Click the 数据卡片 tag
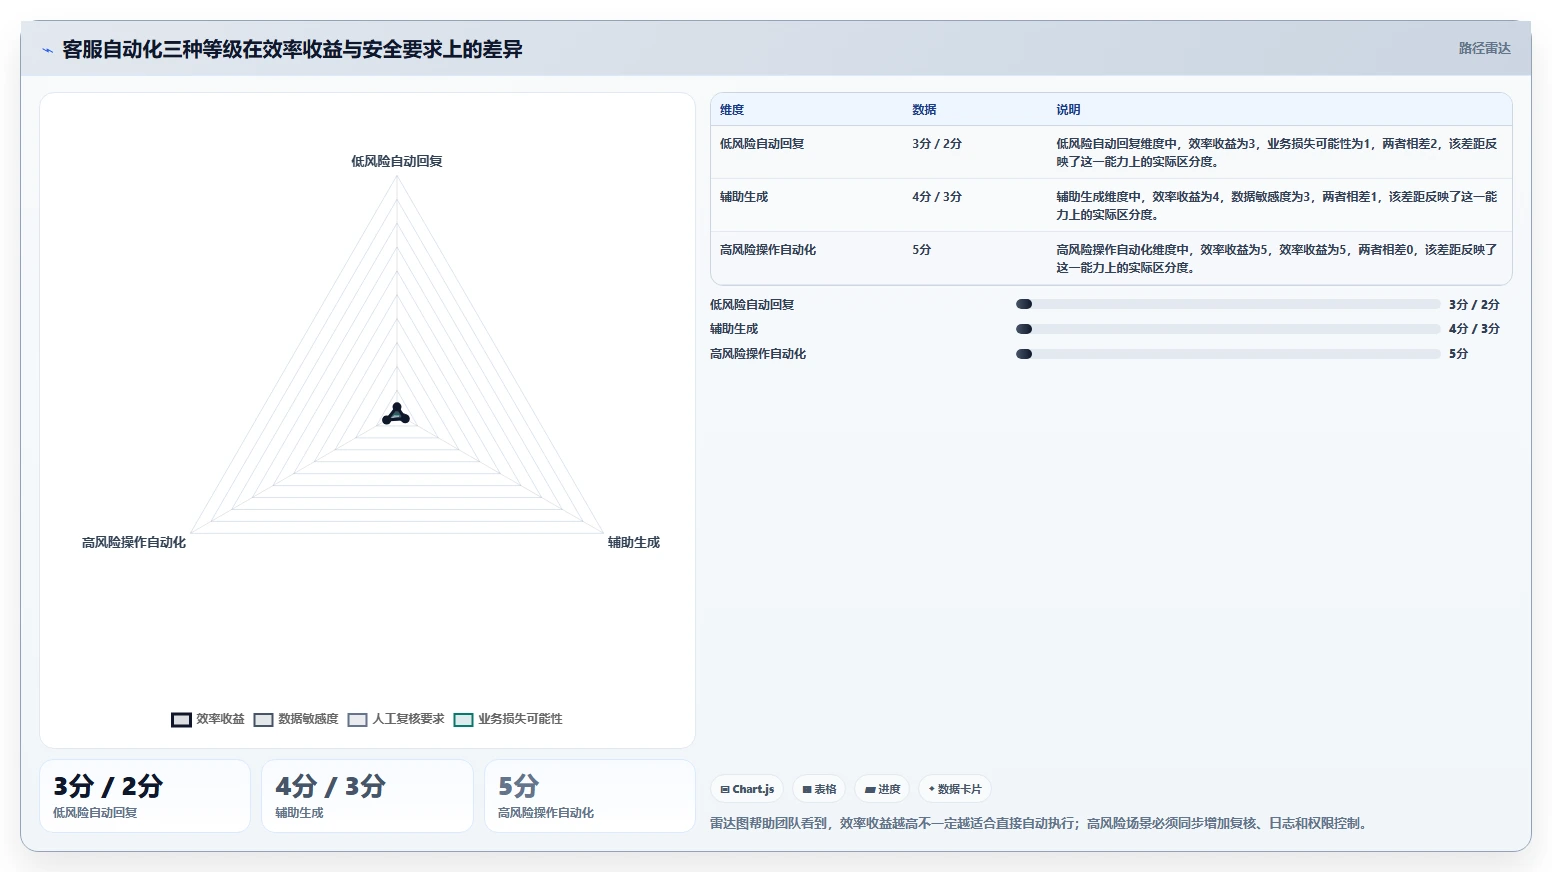This screenshot has width=1552, height=872. tap(955, 789)
